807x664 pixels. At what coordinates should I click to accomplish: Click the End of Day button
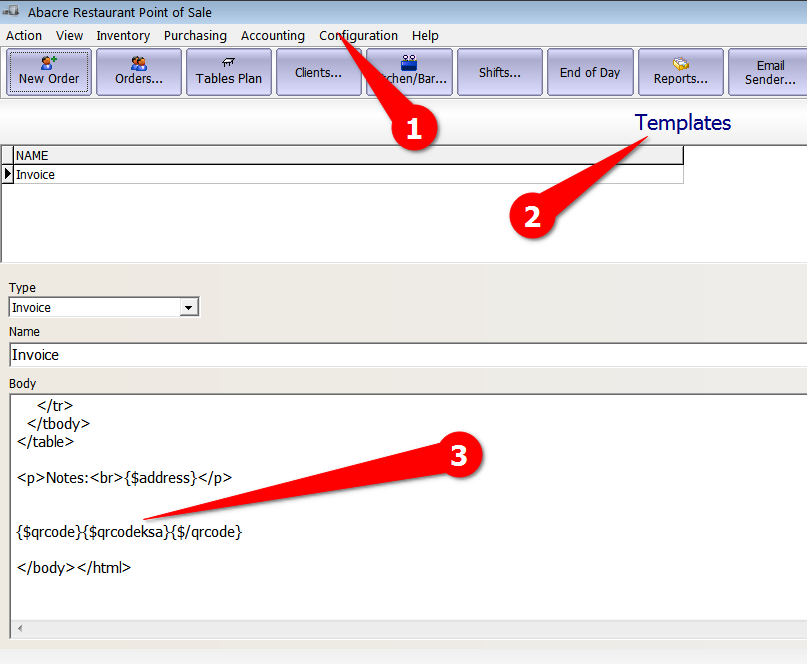tap(590, 72)
